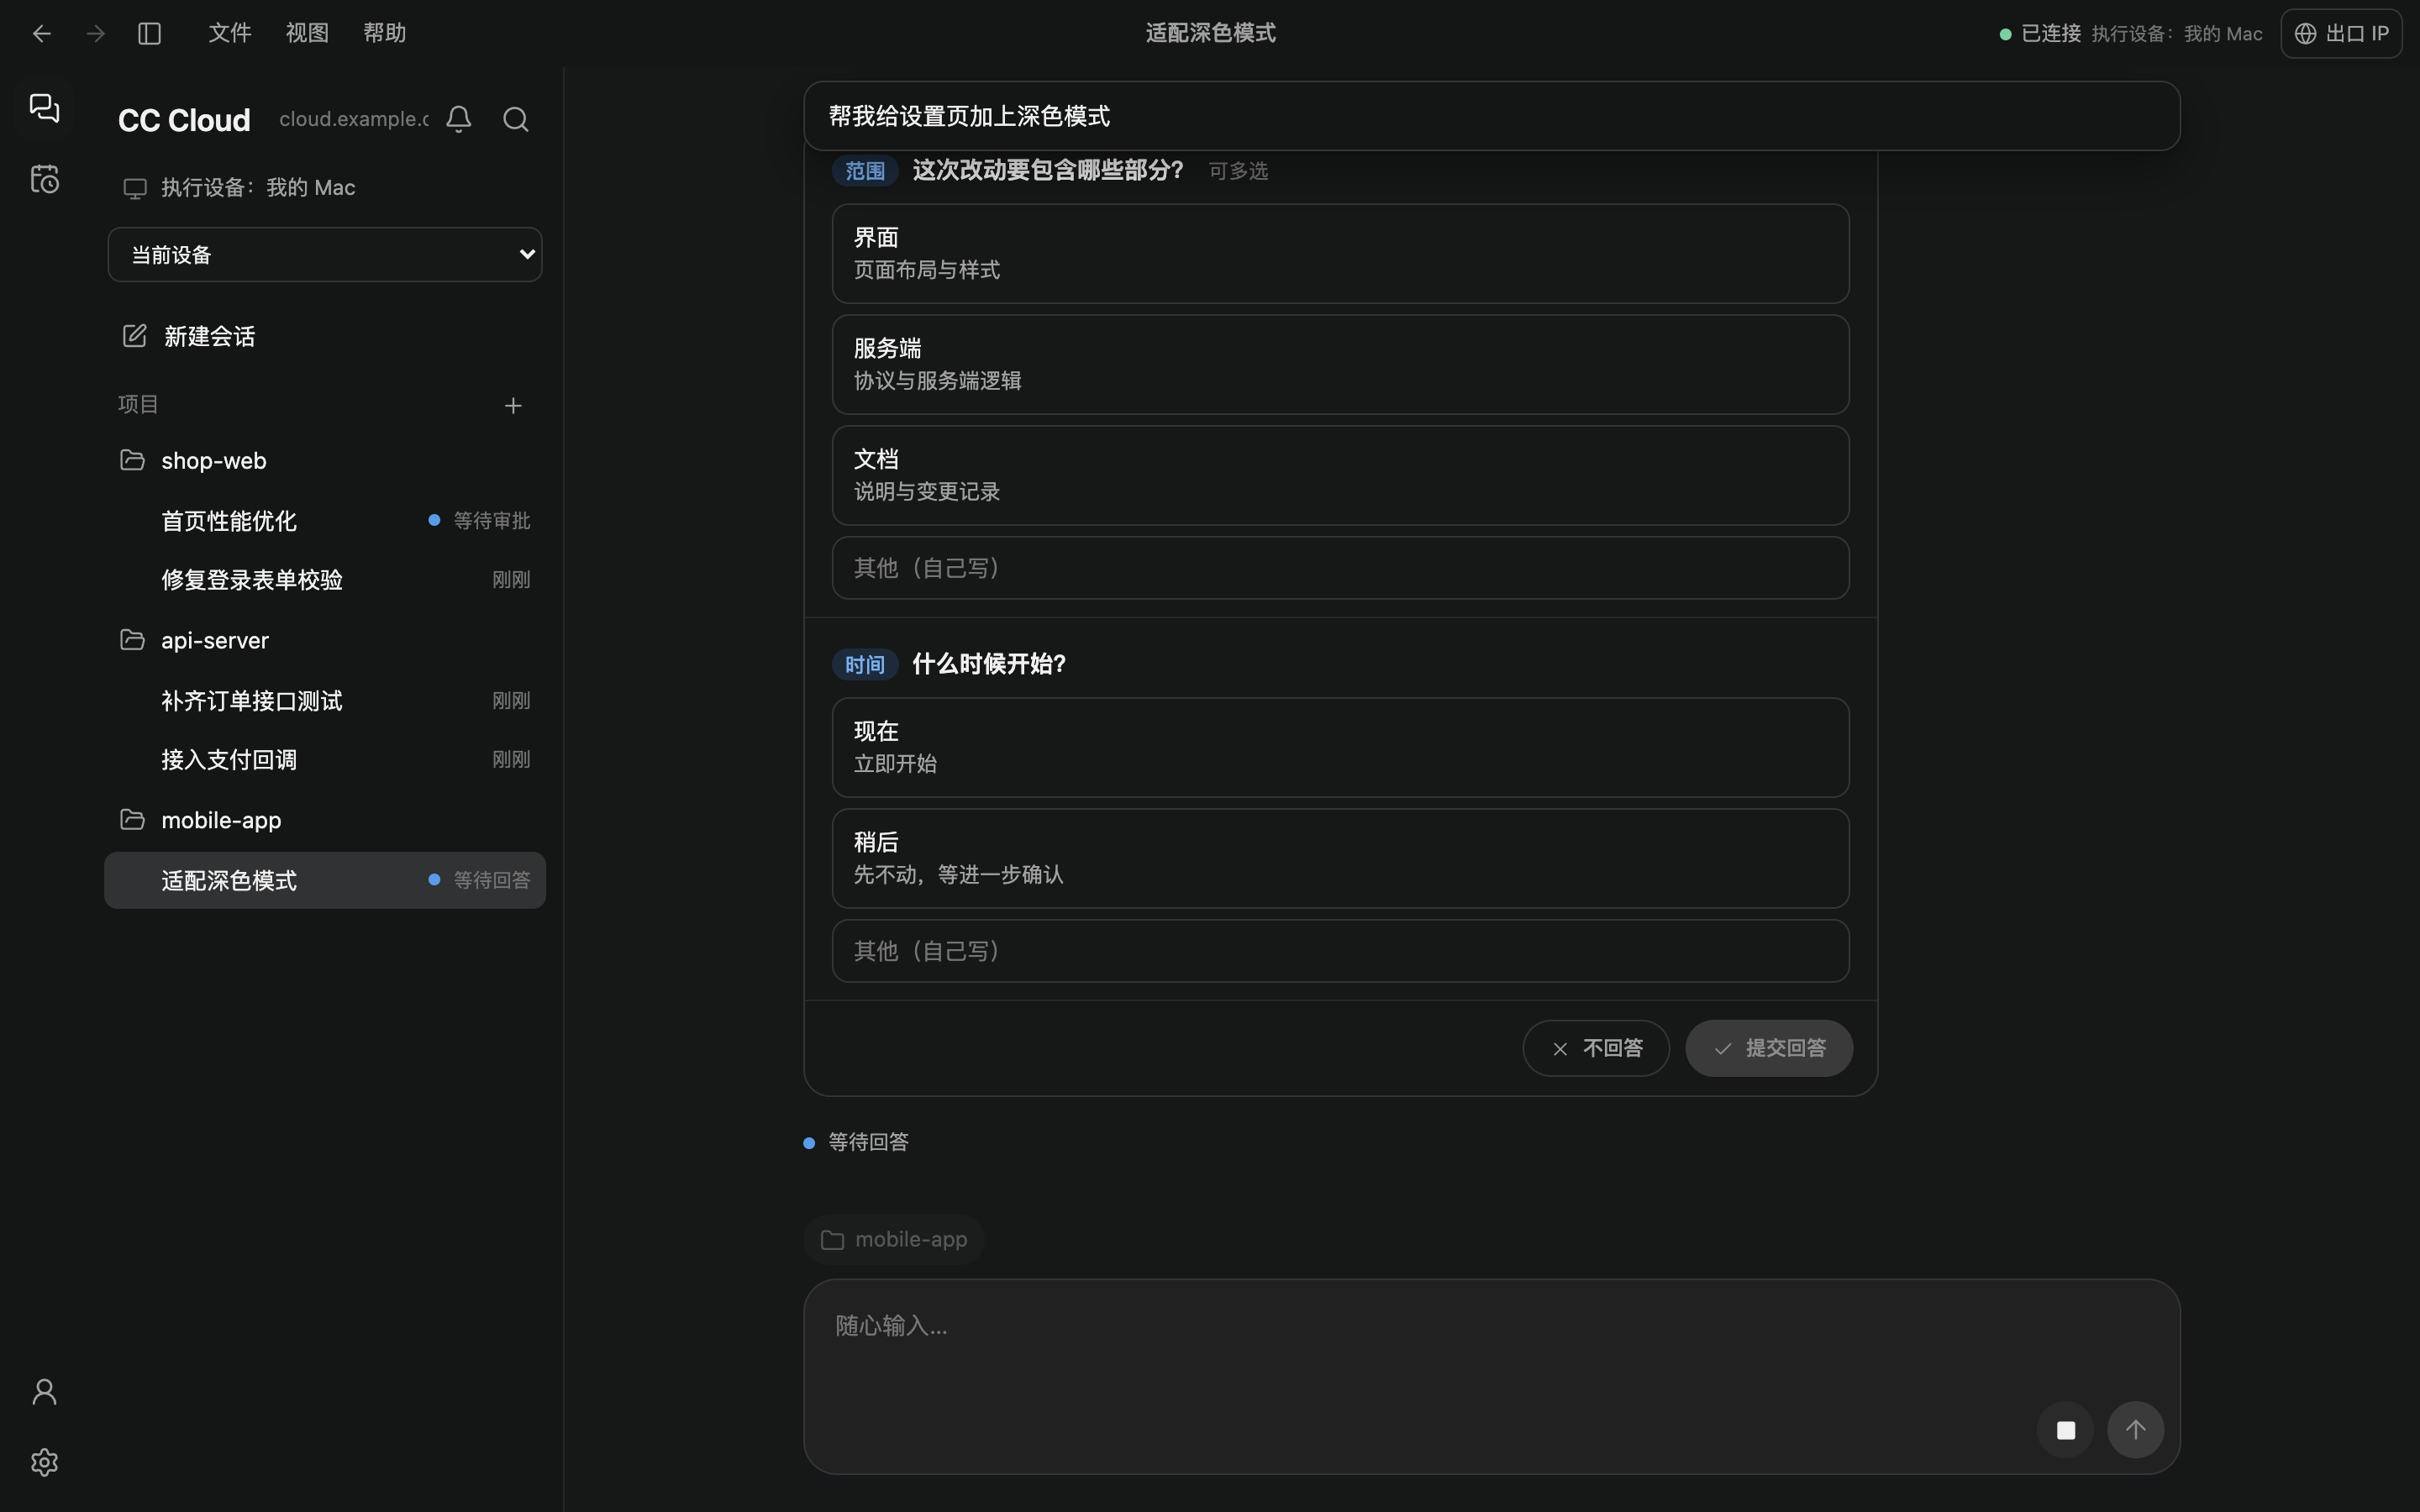
Task: Send message with the up arrow icon
Action: click(x=2136, y=1430)
